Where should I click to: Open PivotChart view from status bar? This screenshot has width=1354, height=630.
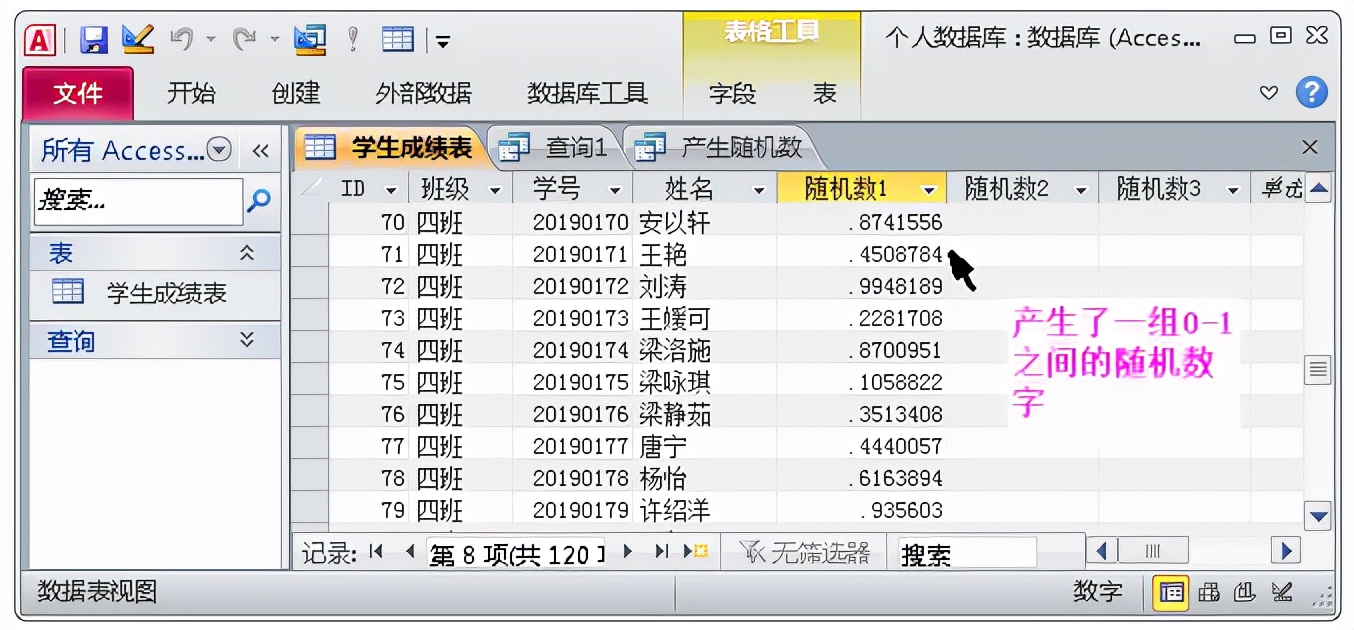1245,592
